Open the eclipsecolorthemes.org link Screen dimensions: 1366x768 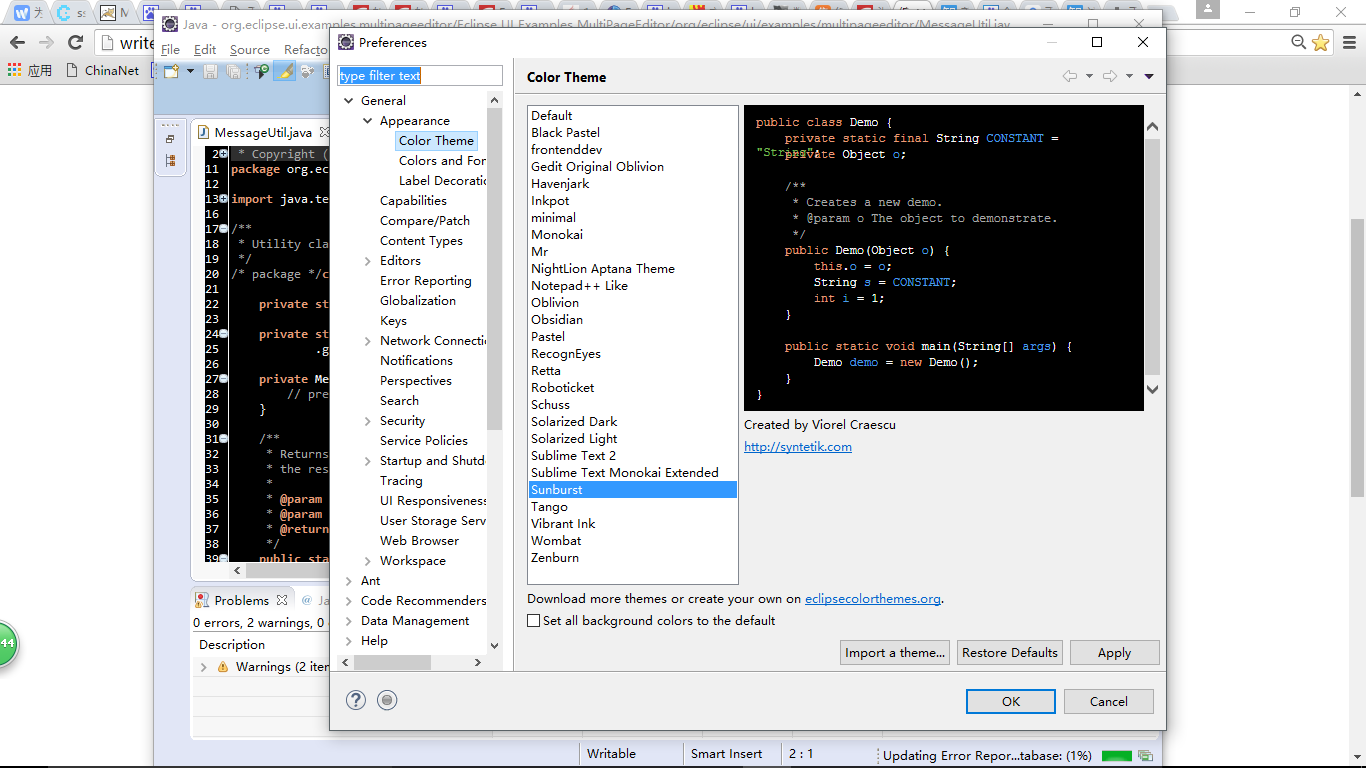pos(872,599)
